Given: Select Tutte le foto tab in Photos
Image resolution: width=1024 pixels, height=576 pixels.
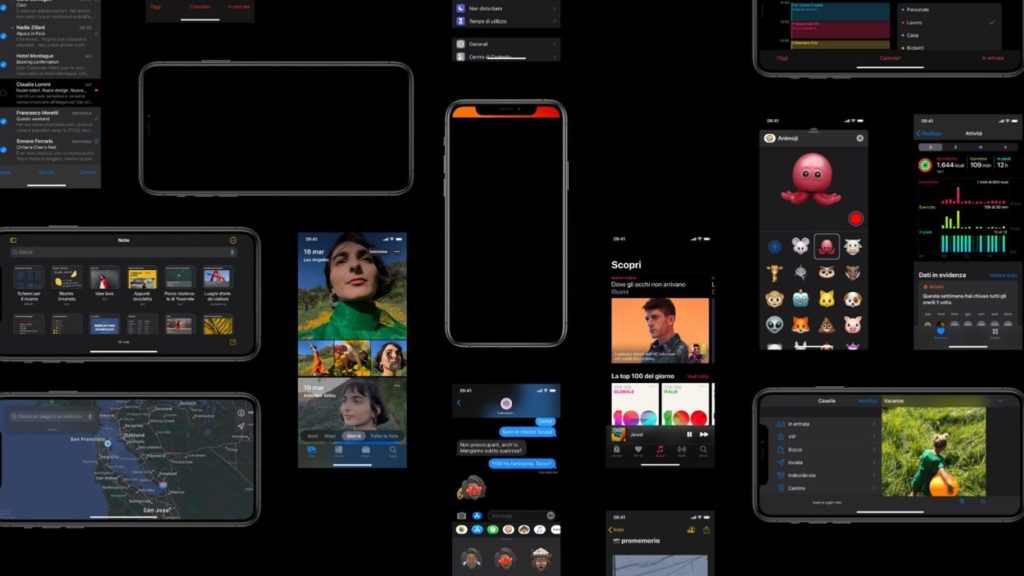Looking at the screenshot, I should tap(384, 436).
